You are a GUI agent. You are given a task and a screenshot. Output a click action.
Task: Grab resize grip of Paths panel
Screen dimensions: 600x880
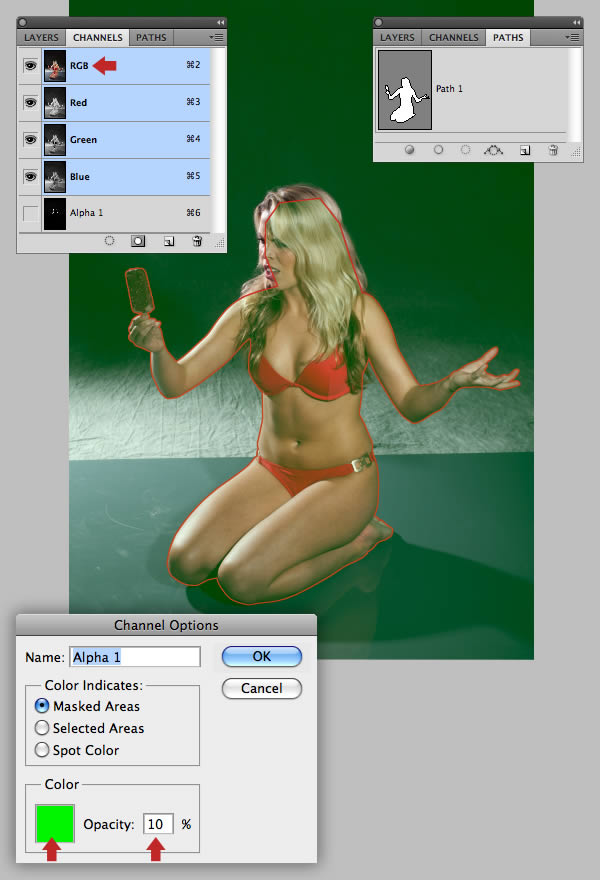tap(575, 152)
